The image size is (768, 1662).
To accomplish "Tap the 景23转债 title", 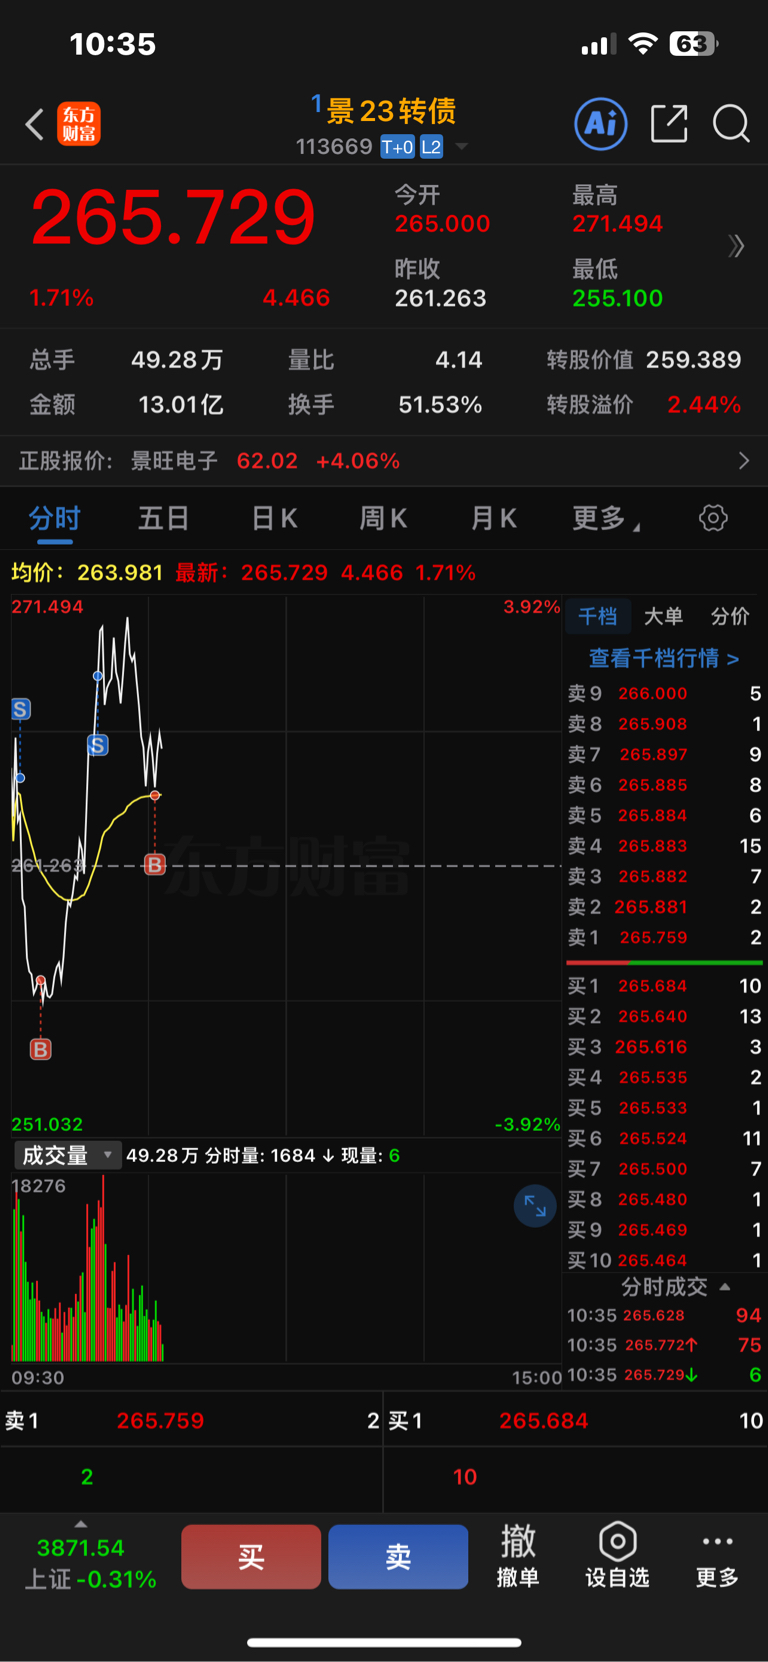I will tap(391, 110).
